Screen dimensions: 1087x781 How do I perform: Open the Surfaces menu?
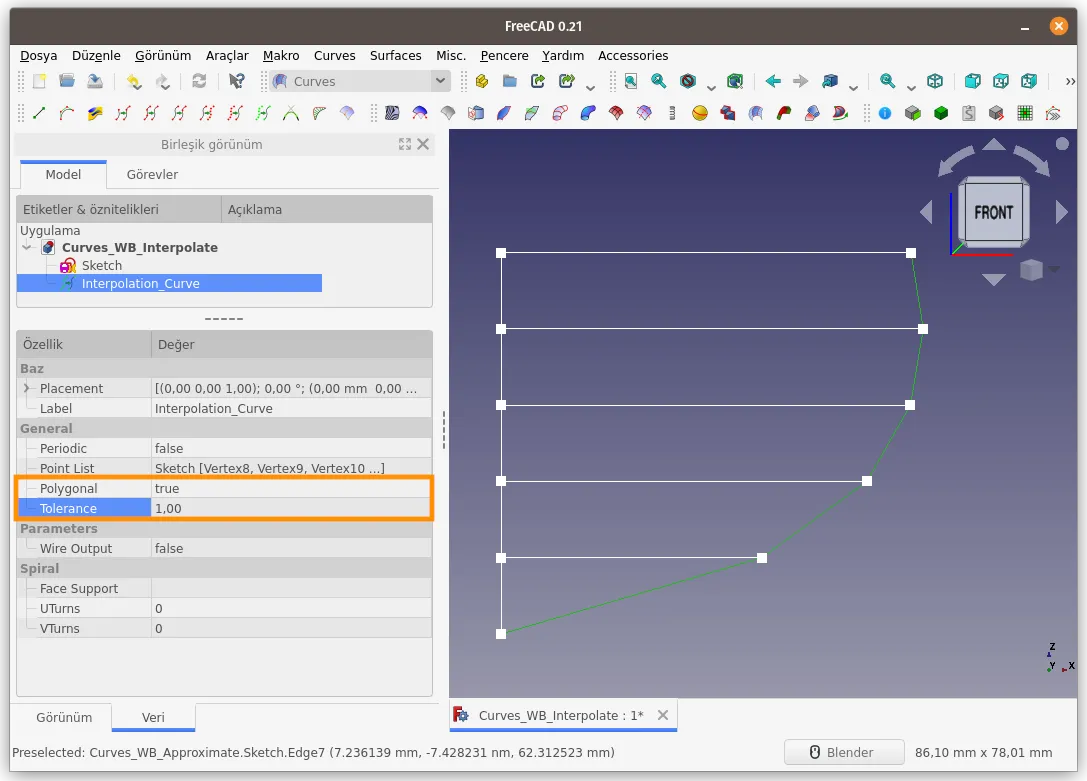click(x=395, y=55)
